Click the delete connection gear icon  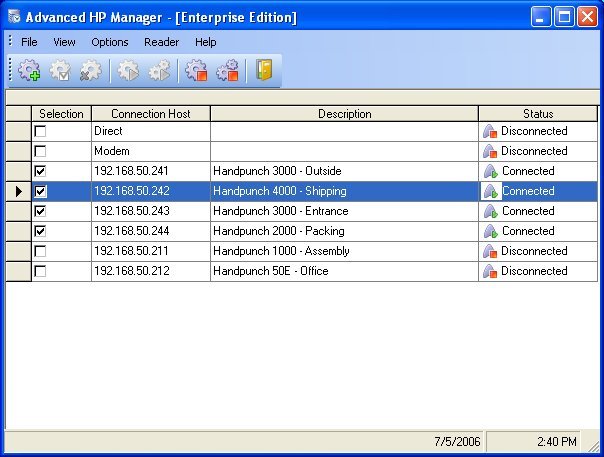click(90, 71)
